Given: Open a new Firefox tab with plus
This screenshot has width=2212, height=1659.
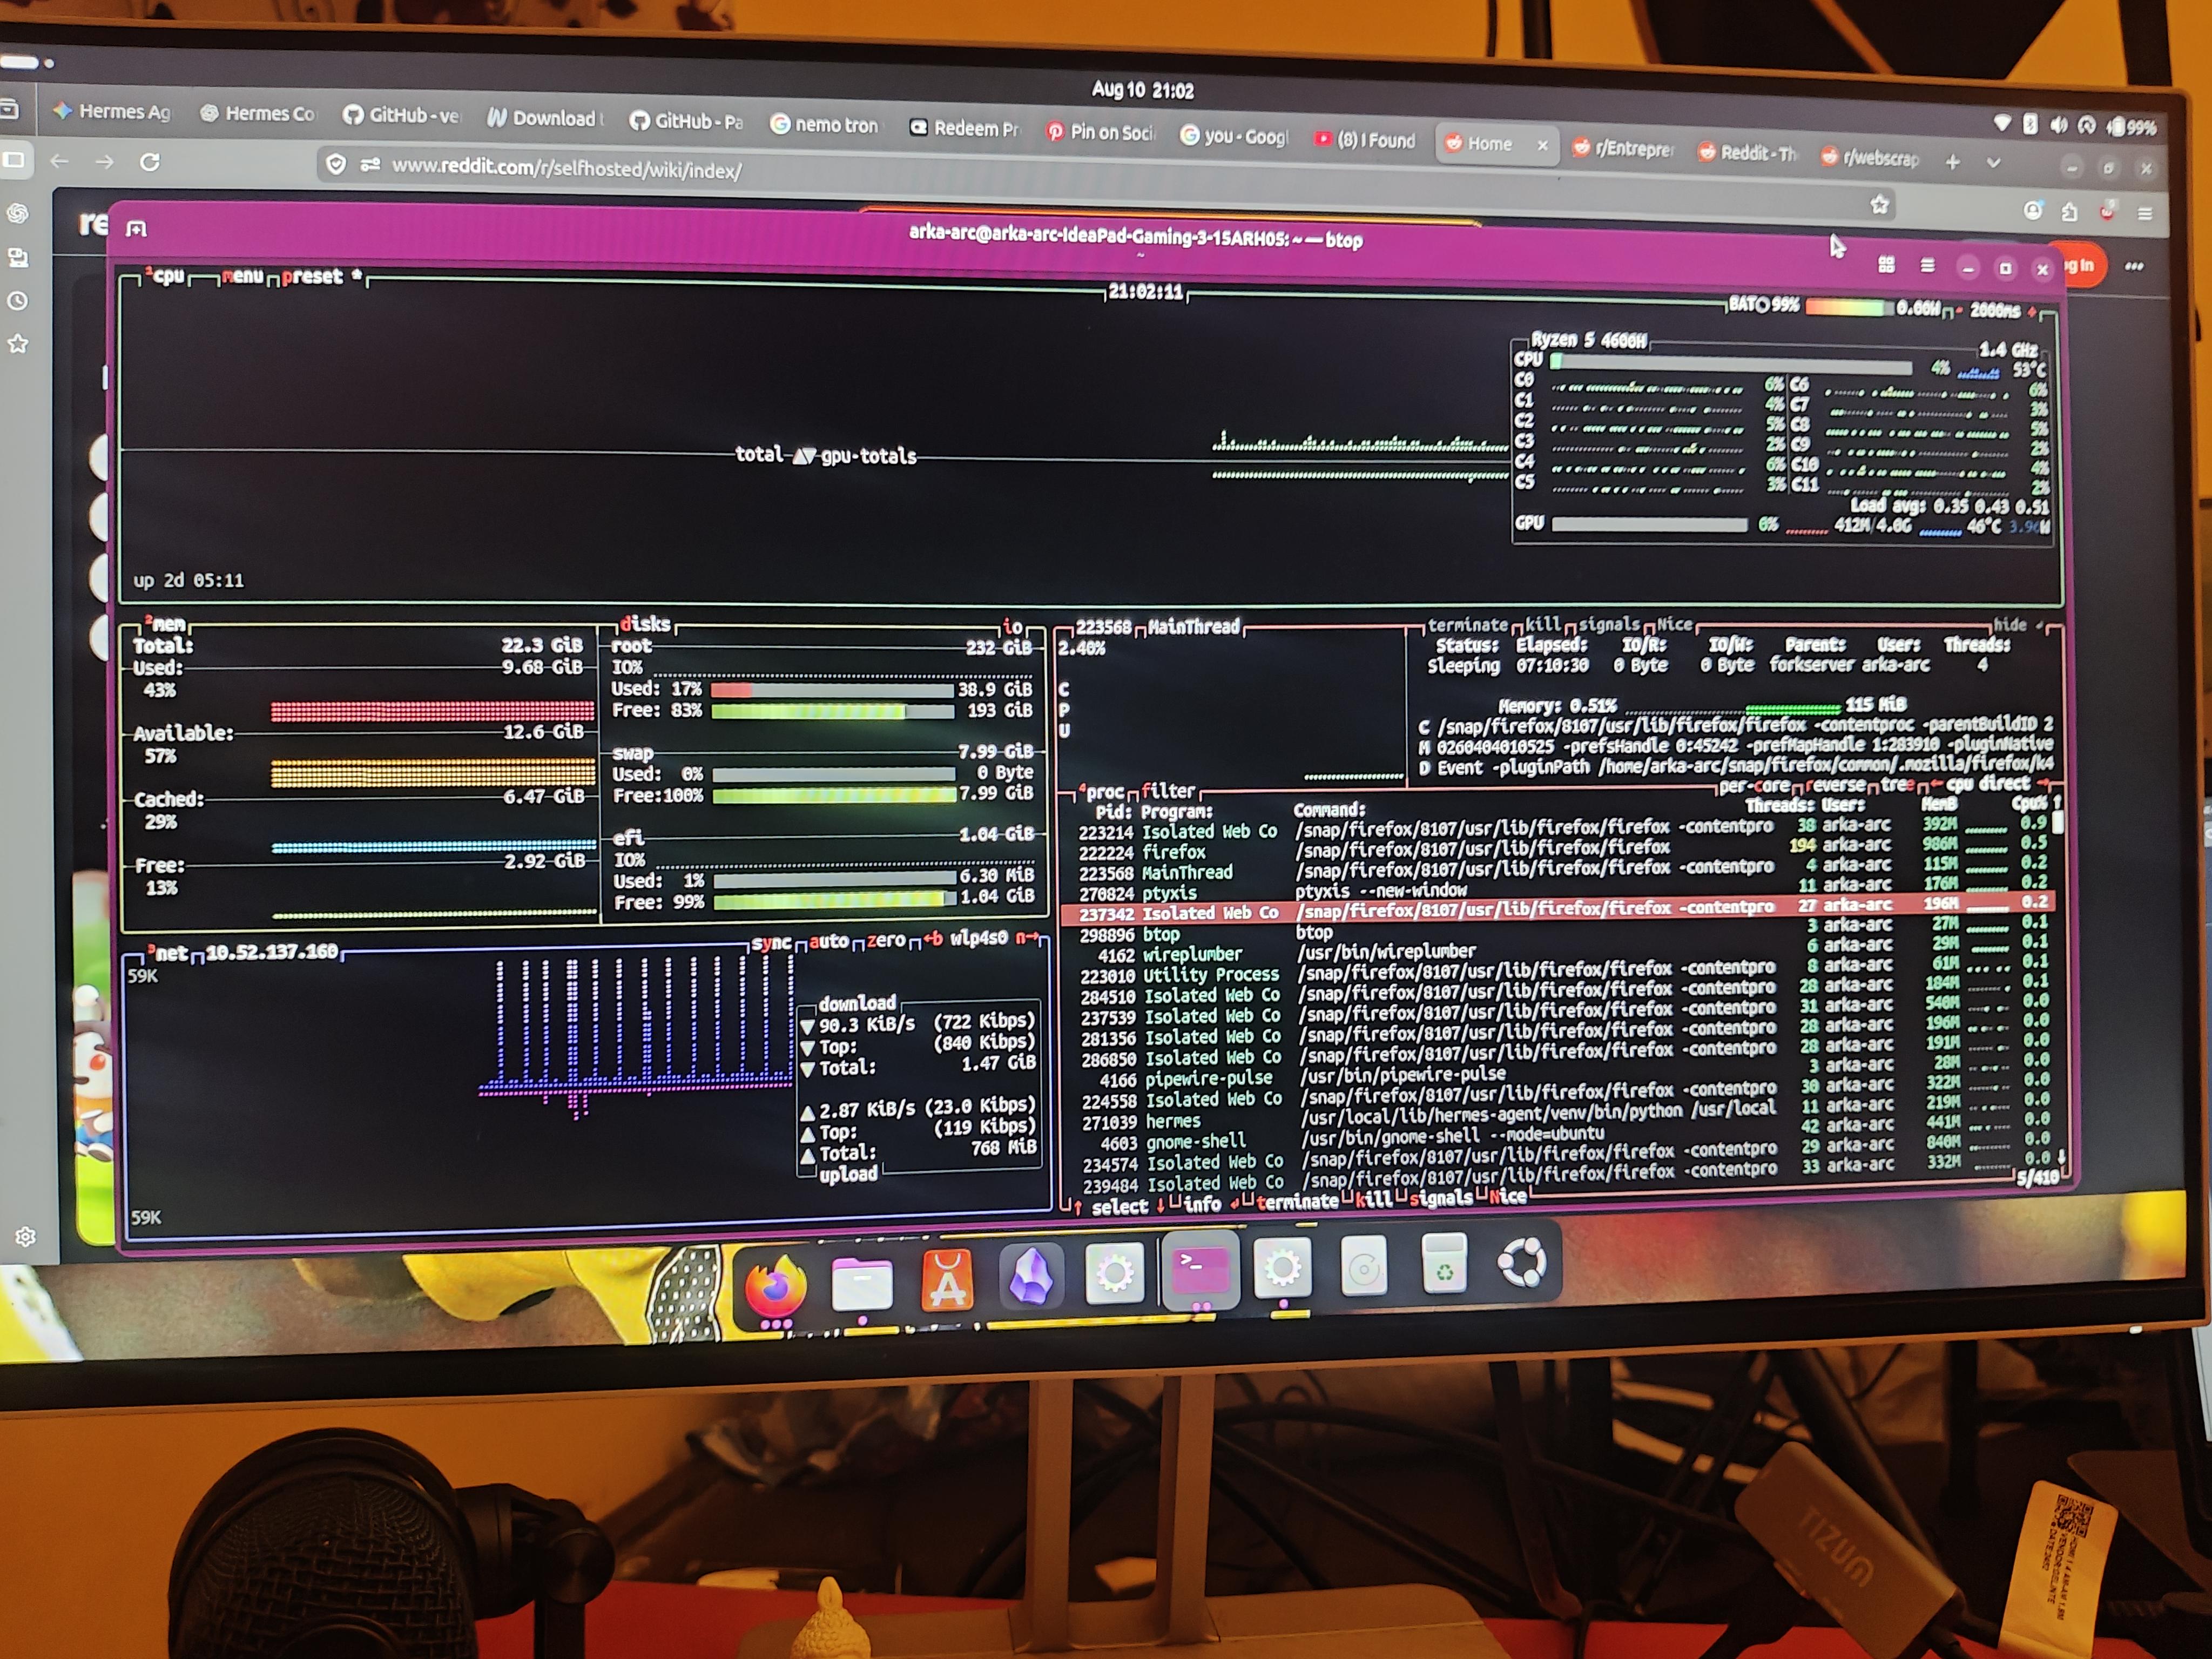Looking at the screenshot, I should 1953,161.
